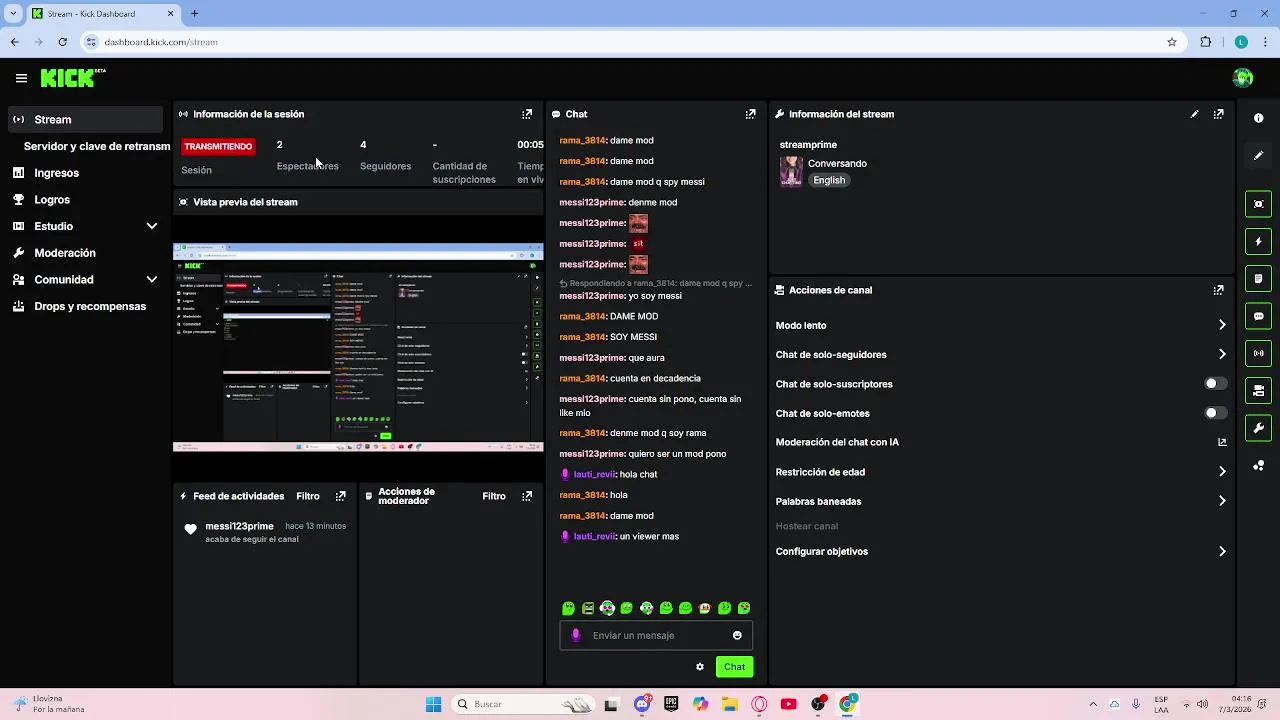The width and height of the screenshot is (1280, 720).
Task: Click the English language tag
Action: pyautogui.click(x=829, y=180)
